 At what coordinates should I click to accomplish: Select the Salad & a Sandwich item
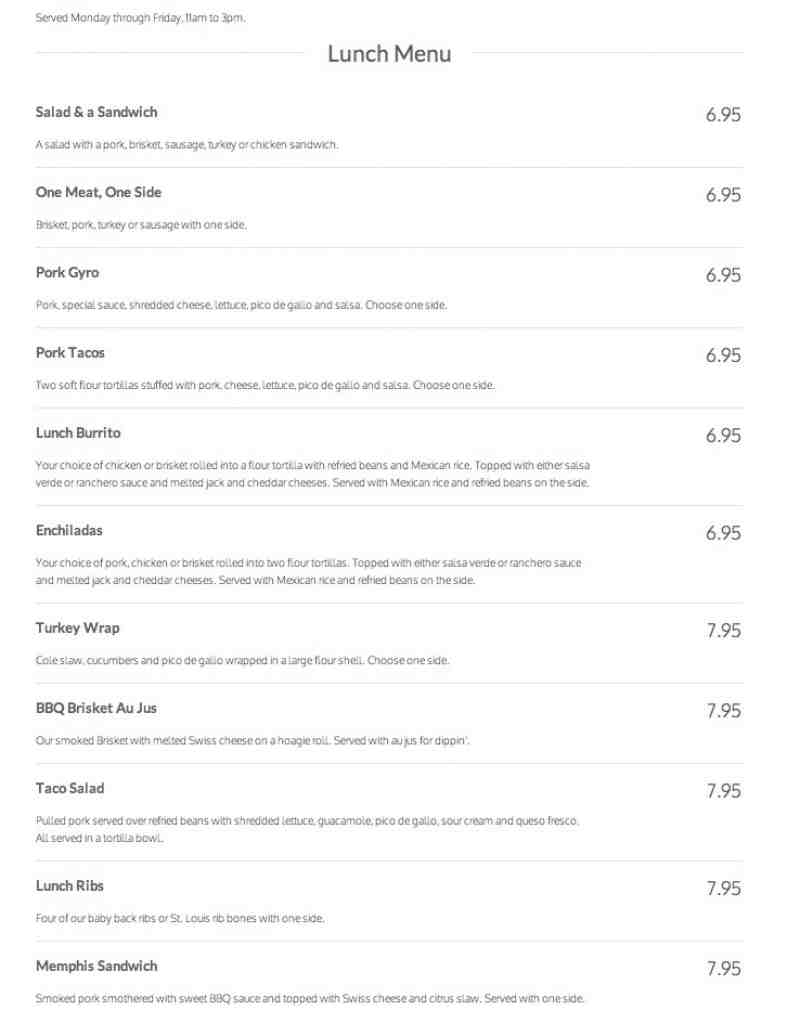pos(96,112)
